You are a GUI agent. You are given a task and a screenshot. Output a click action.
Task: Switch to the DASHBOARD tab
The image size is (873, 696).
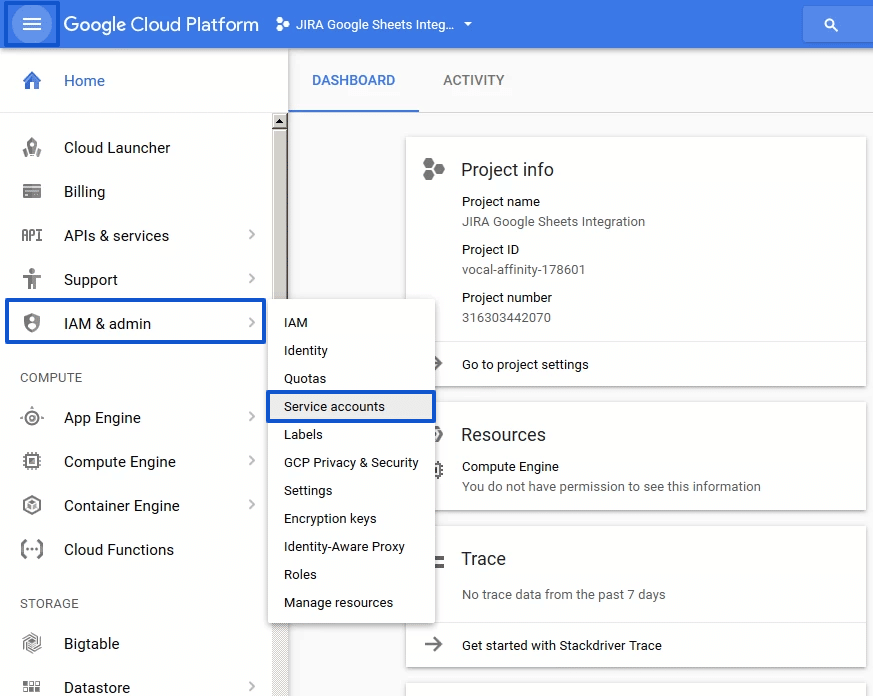(x=354, y=80)
